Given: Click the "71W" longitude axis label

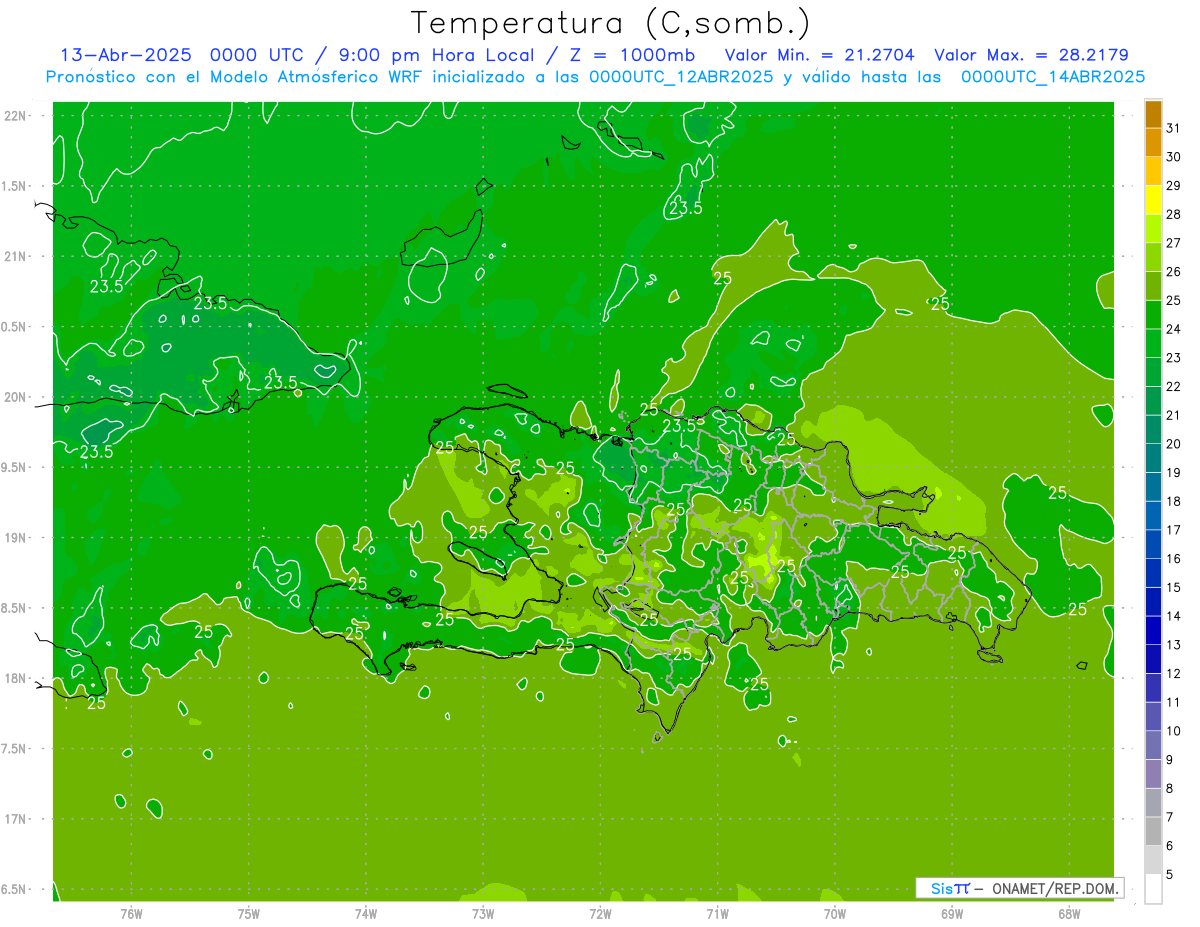Looking at the screenshot, I should pyautogui.click(x=717, y=913).
